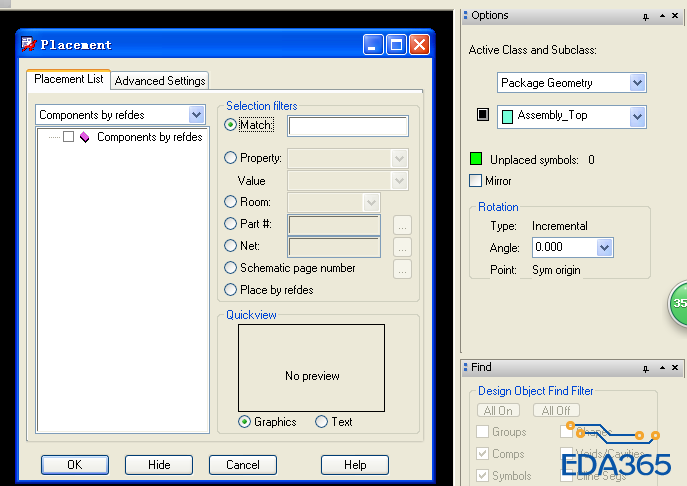The height and width of the screenshot is (486, 687).
Task: Toggle the Comps checkbox in Find
Action: click(482, 454)
